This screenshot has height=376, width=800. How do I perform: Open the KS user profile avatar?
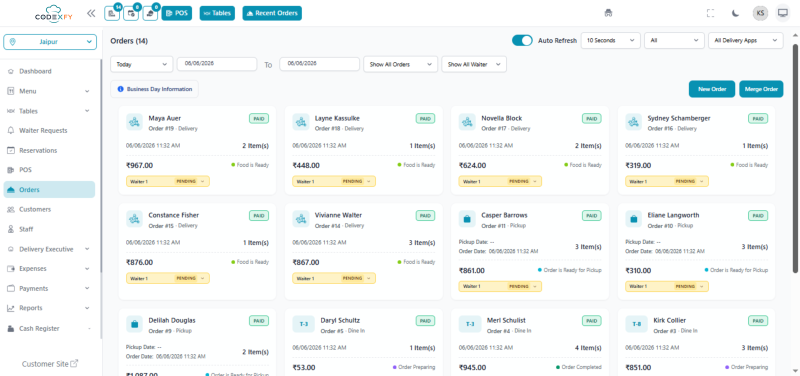[x=760, y=13]
